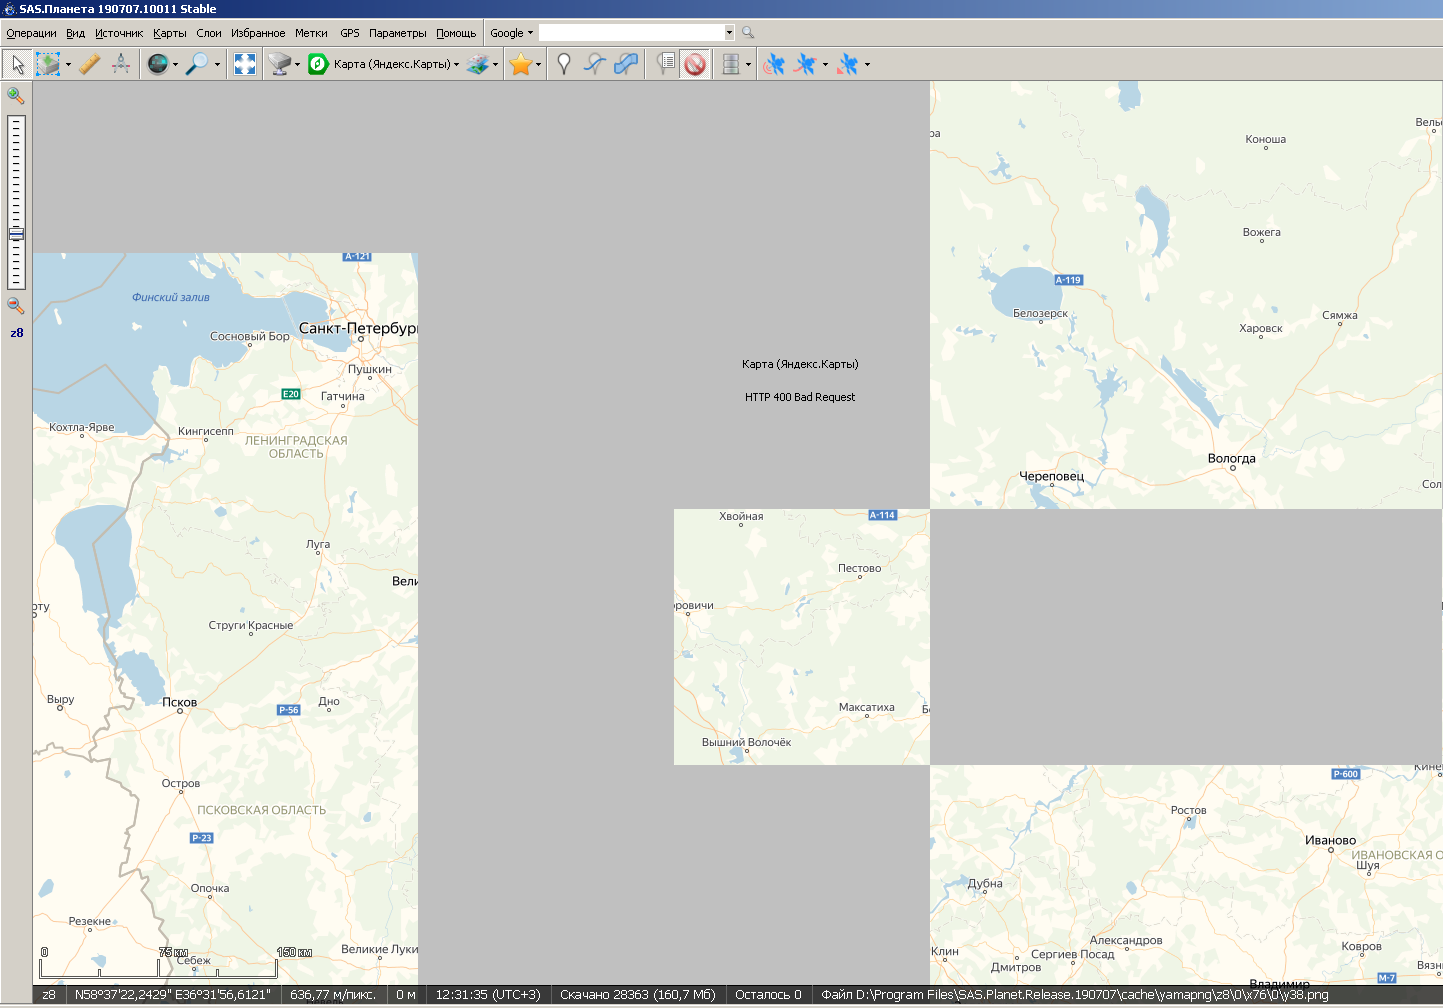Select the ruler distance measurement tool
The image size is (1443, 1008).
89,64
